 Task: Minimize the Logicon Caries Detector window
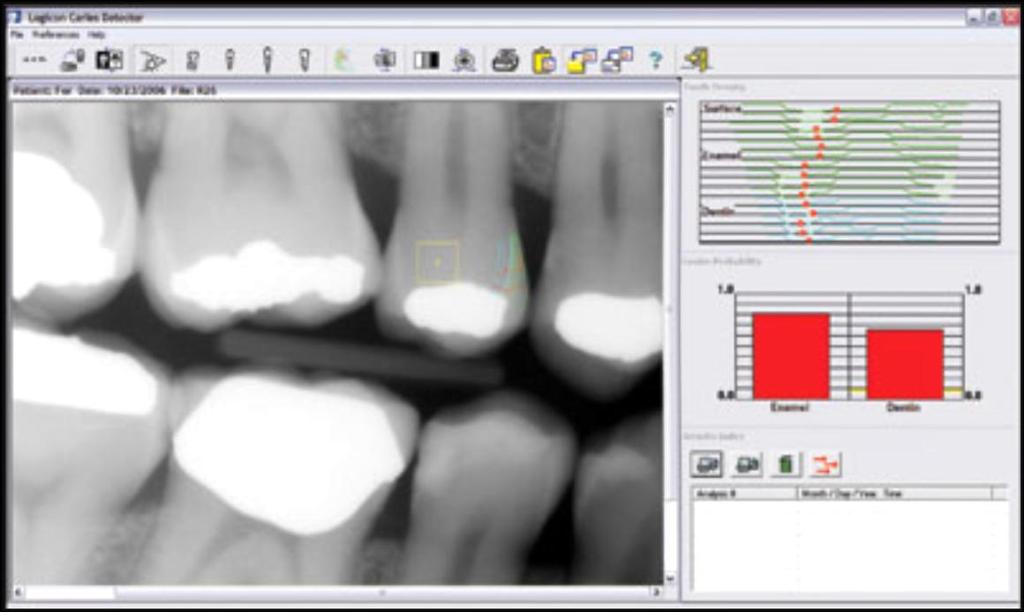[x=974, y=18]
